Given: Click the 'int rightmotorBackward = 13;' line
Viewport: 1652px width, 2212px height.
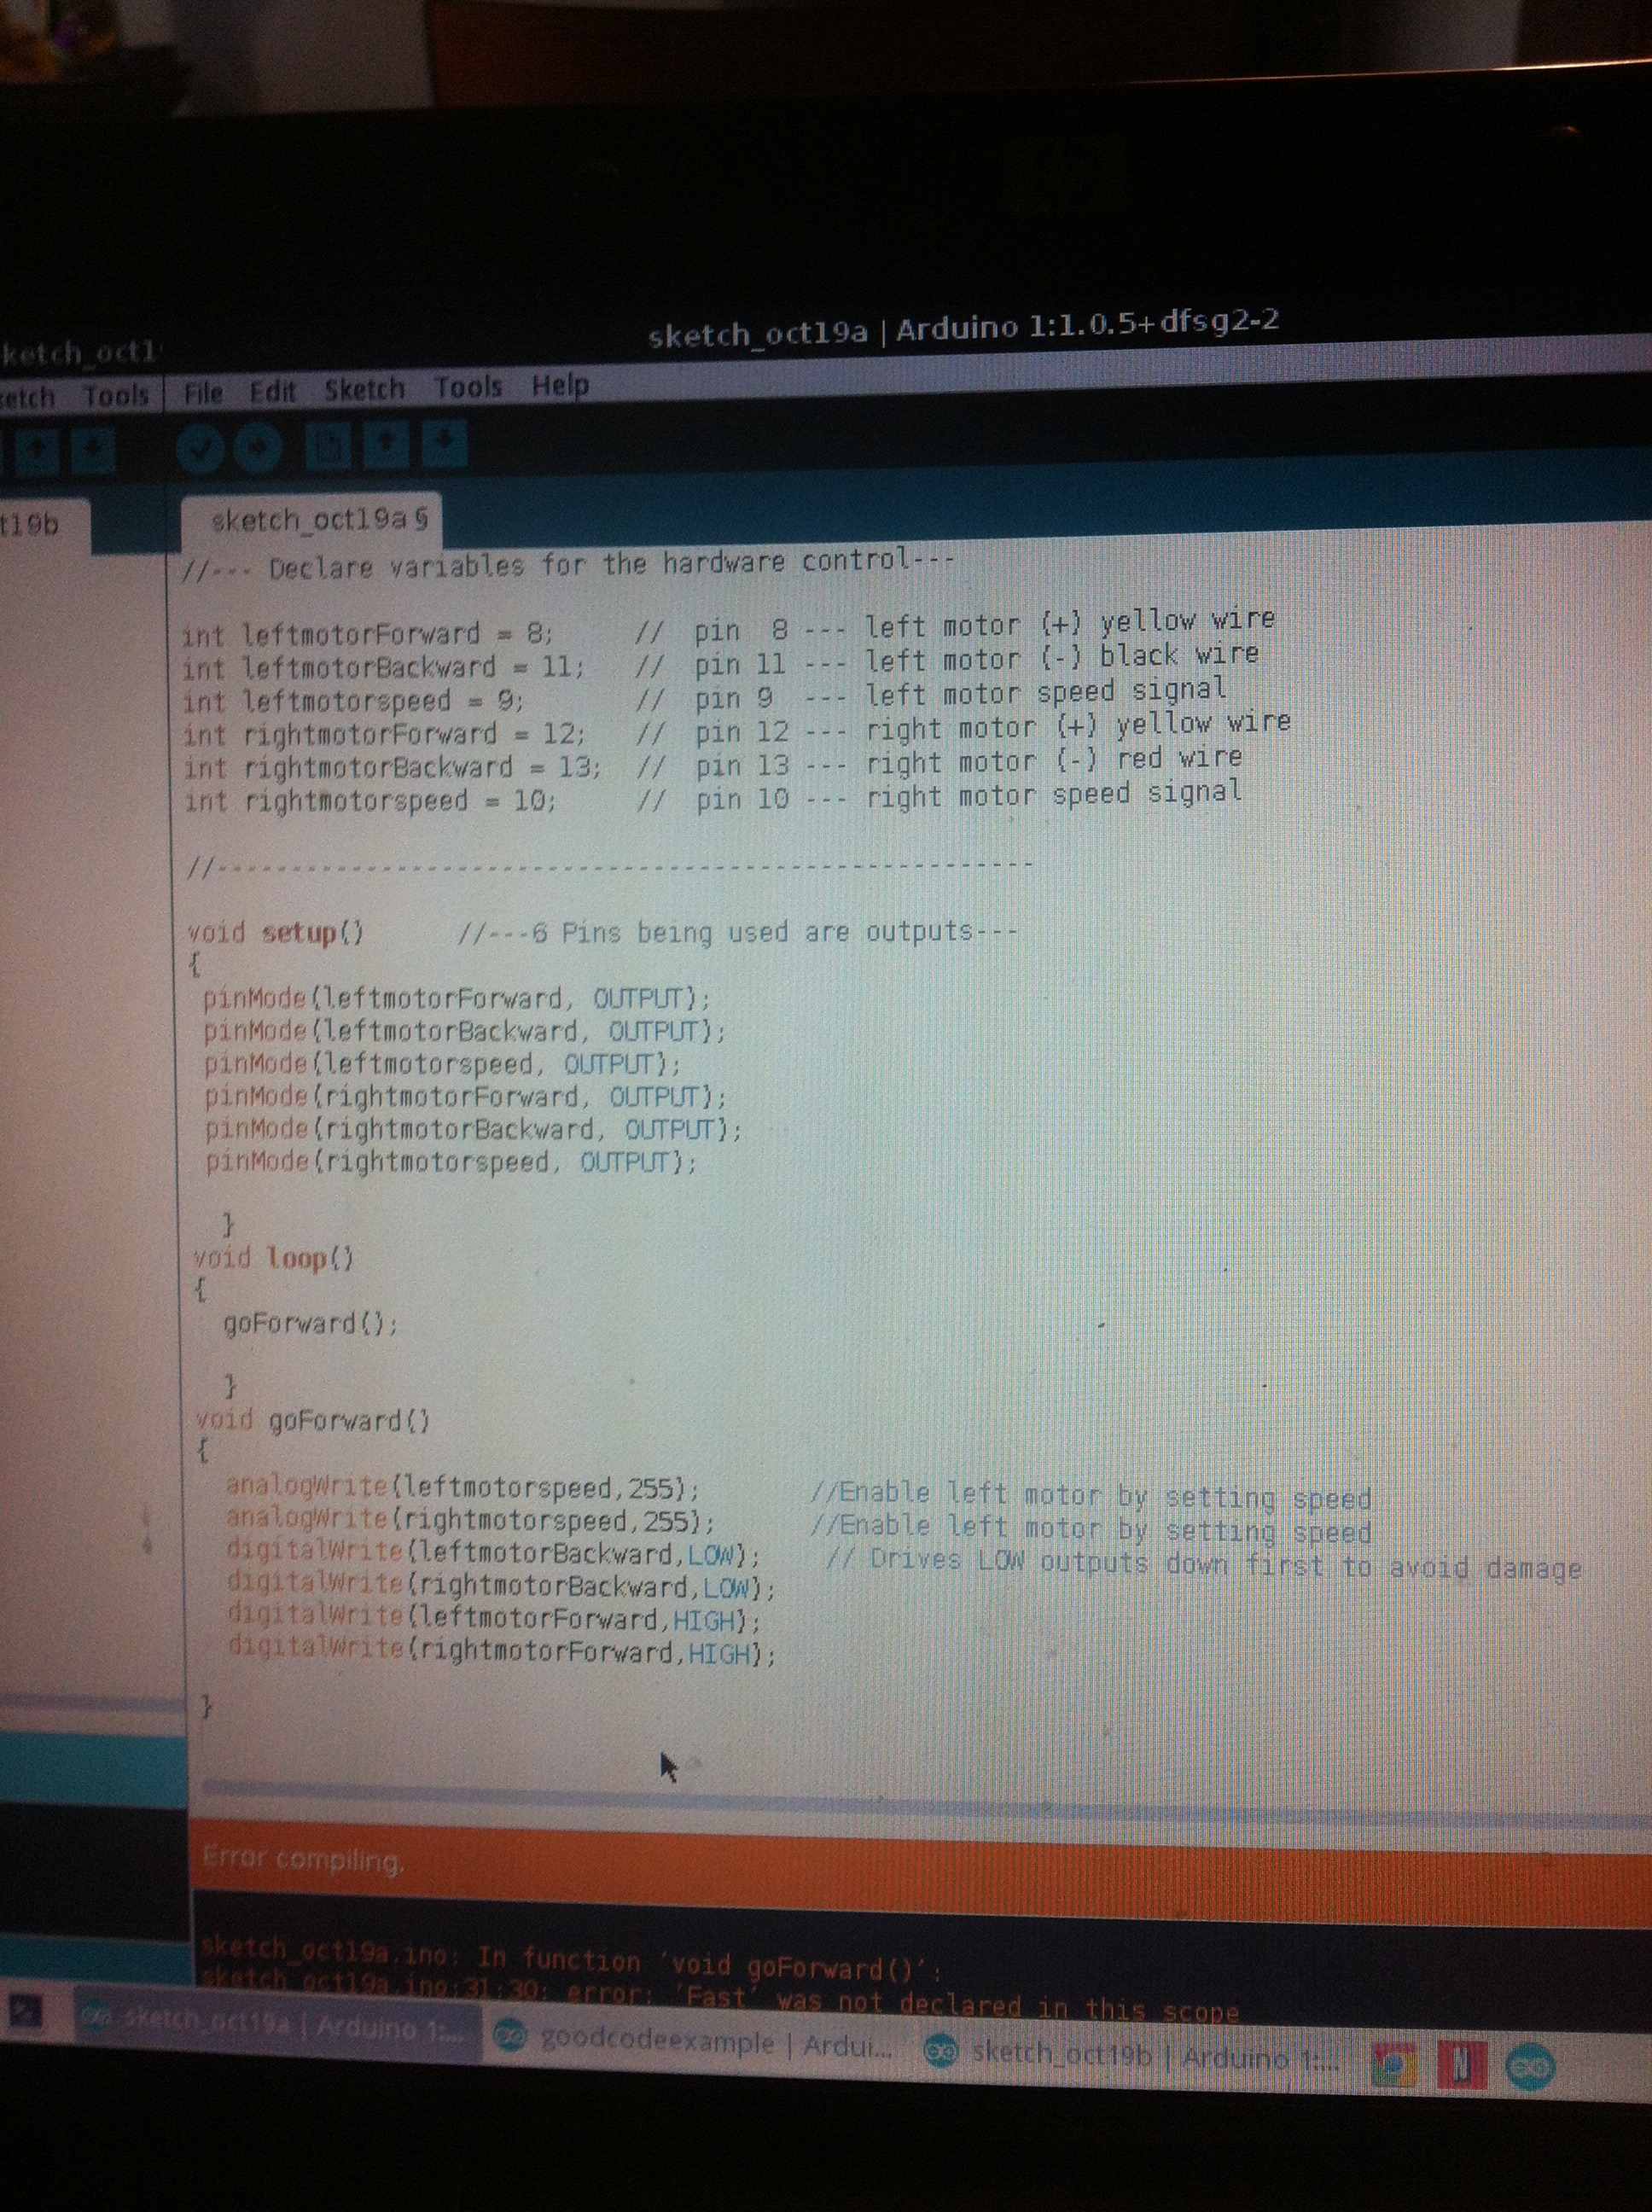Looking at the screenshot, I should [392, 768].
